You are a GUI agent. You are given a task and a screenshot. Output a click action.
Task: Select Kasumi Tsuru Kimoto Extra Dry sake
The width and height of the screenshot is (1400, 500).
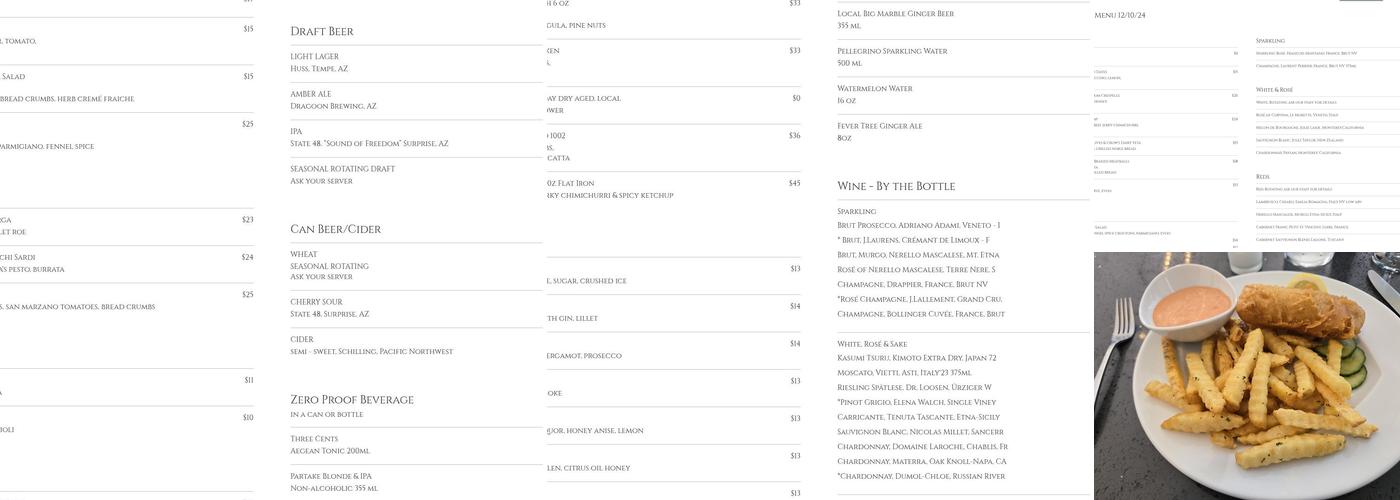(x=916, y=358)
